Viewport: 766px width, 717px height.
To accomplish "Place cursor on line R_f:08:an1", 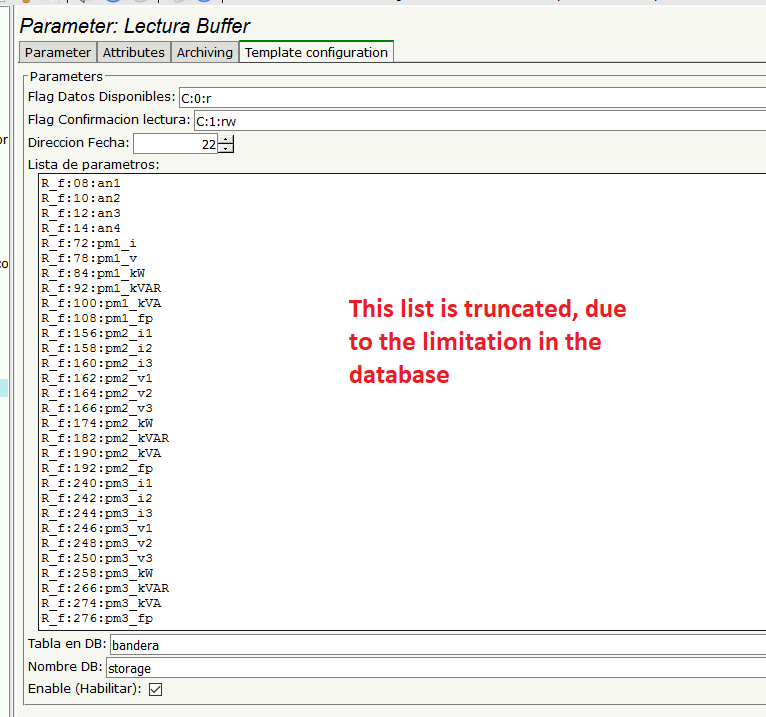I will click(81, 184).
